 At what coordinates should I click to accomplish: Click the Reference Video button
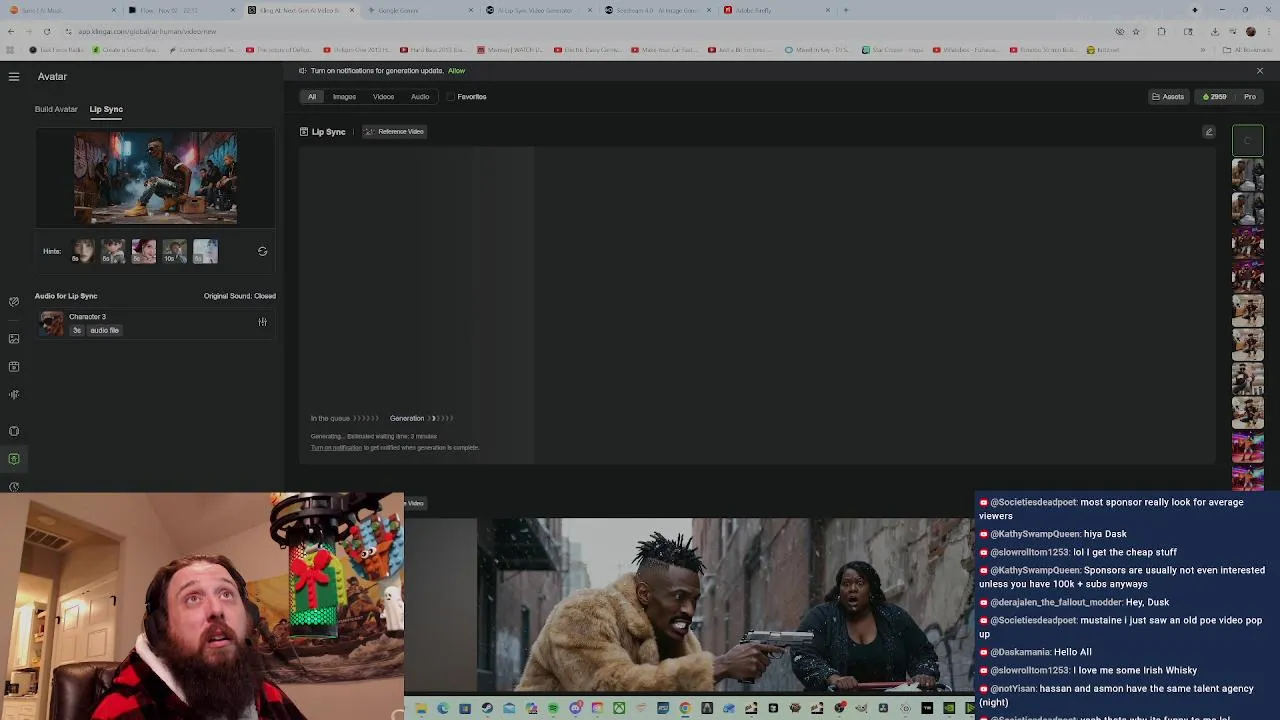[395, 132]
